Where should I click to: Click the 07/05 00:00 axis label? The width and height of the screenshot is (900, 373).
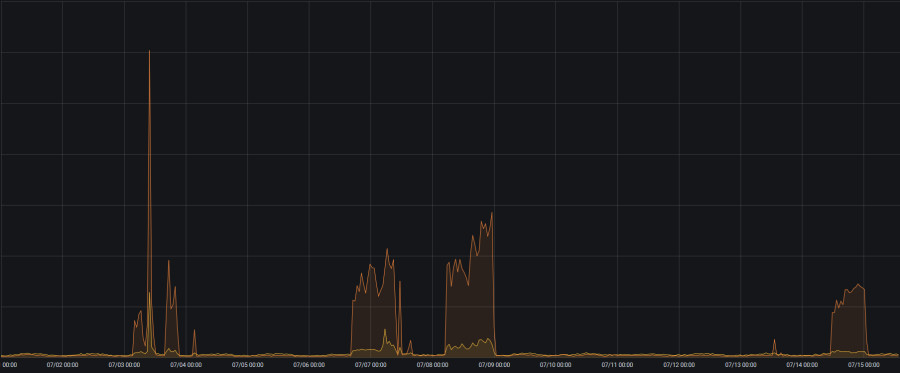coord(247,364)
